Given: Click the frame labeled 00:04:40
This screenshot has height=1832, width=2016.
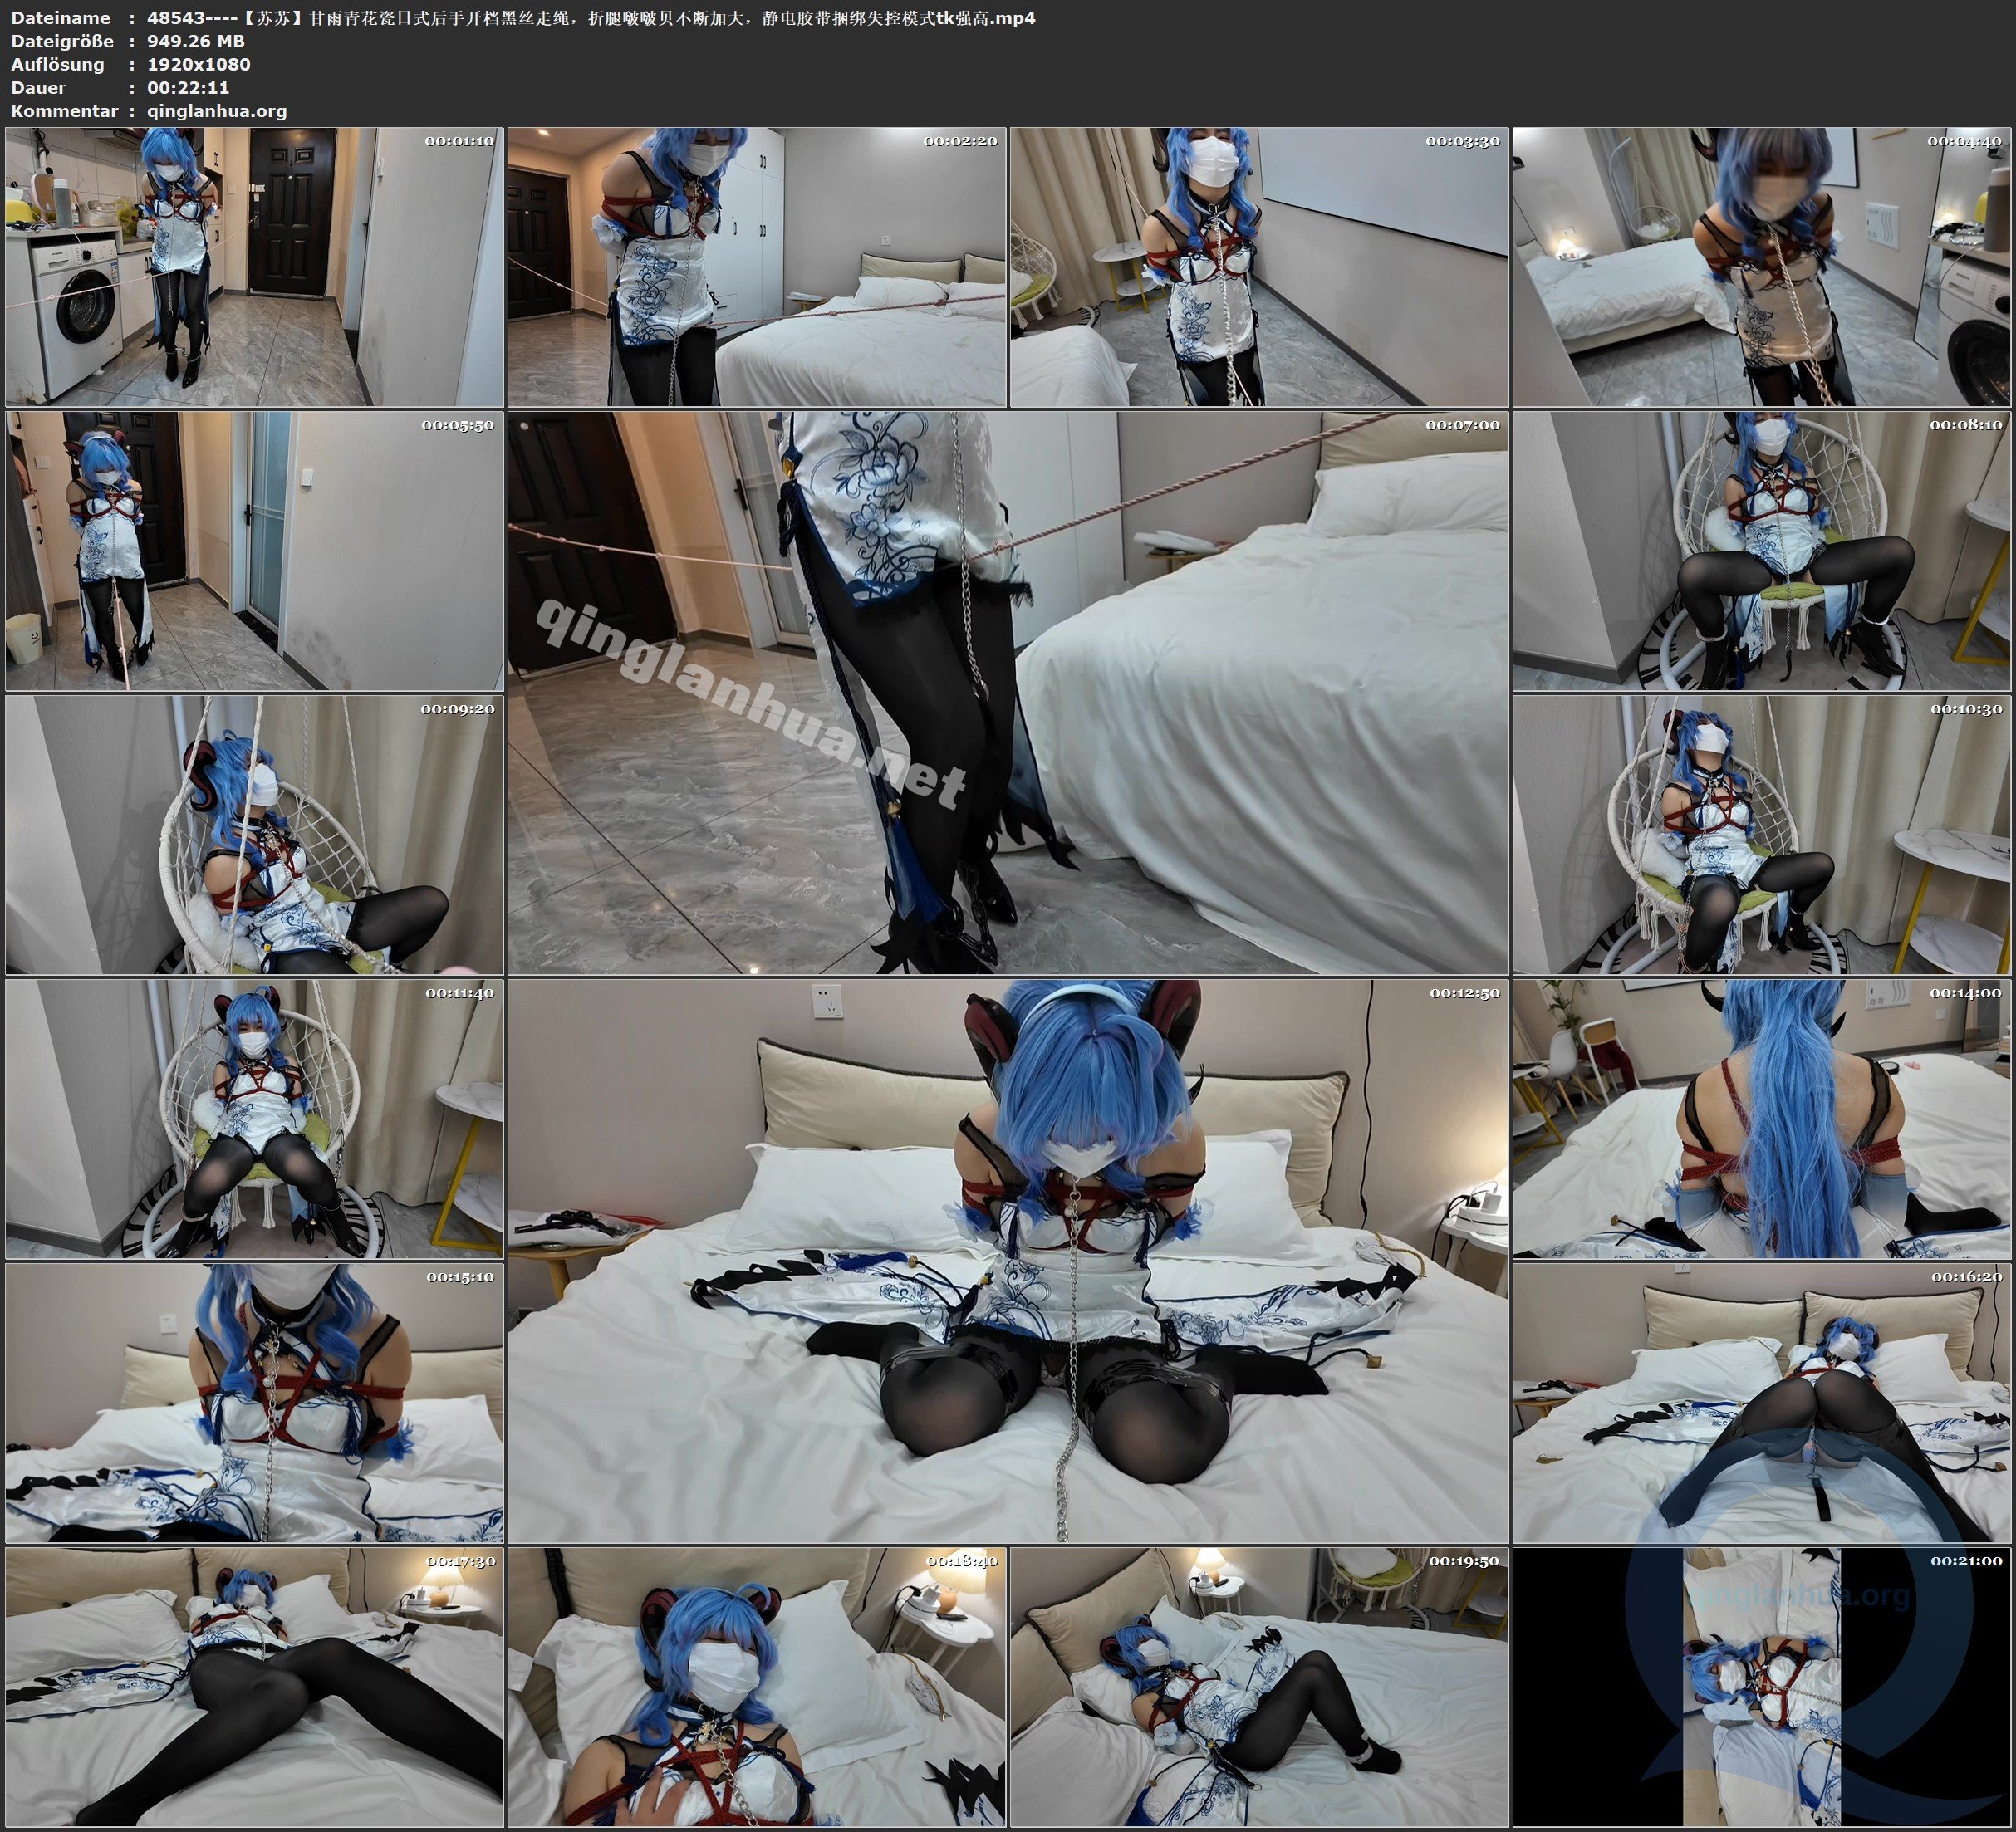Looking at the screenshot, I should (1761, 266).
